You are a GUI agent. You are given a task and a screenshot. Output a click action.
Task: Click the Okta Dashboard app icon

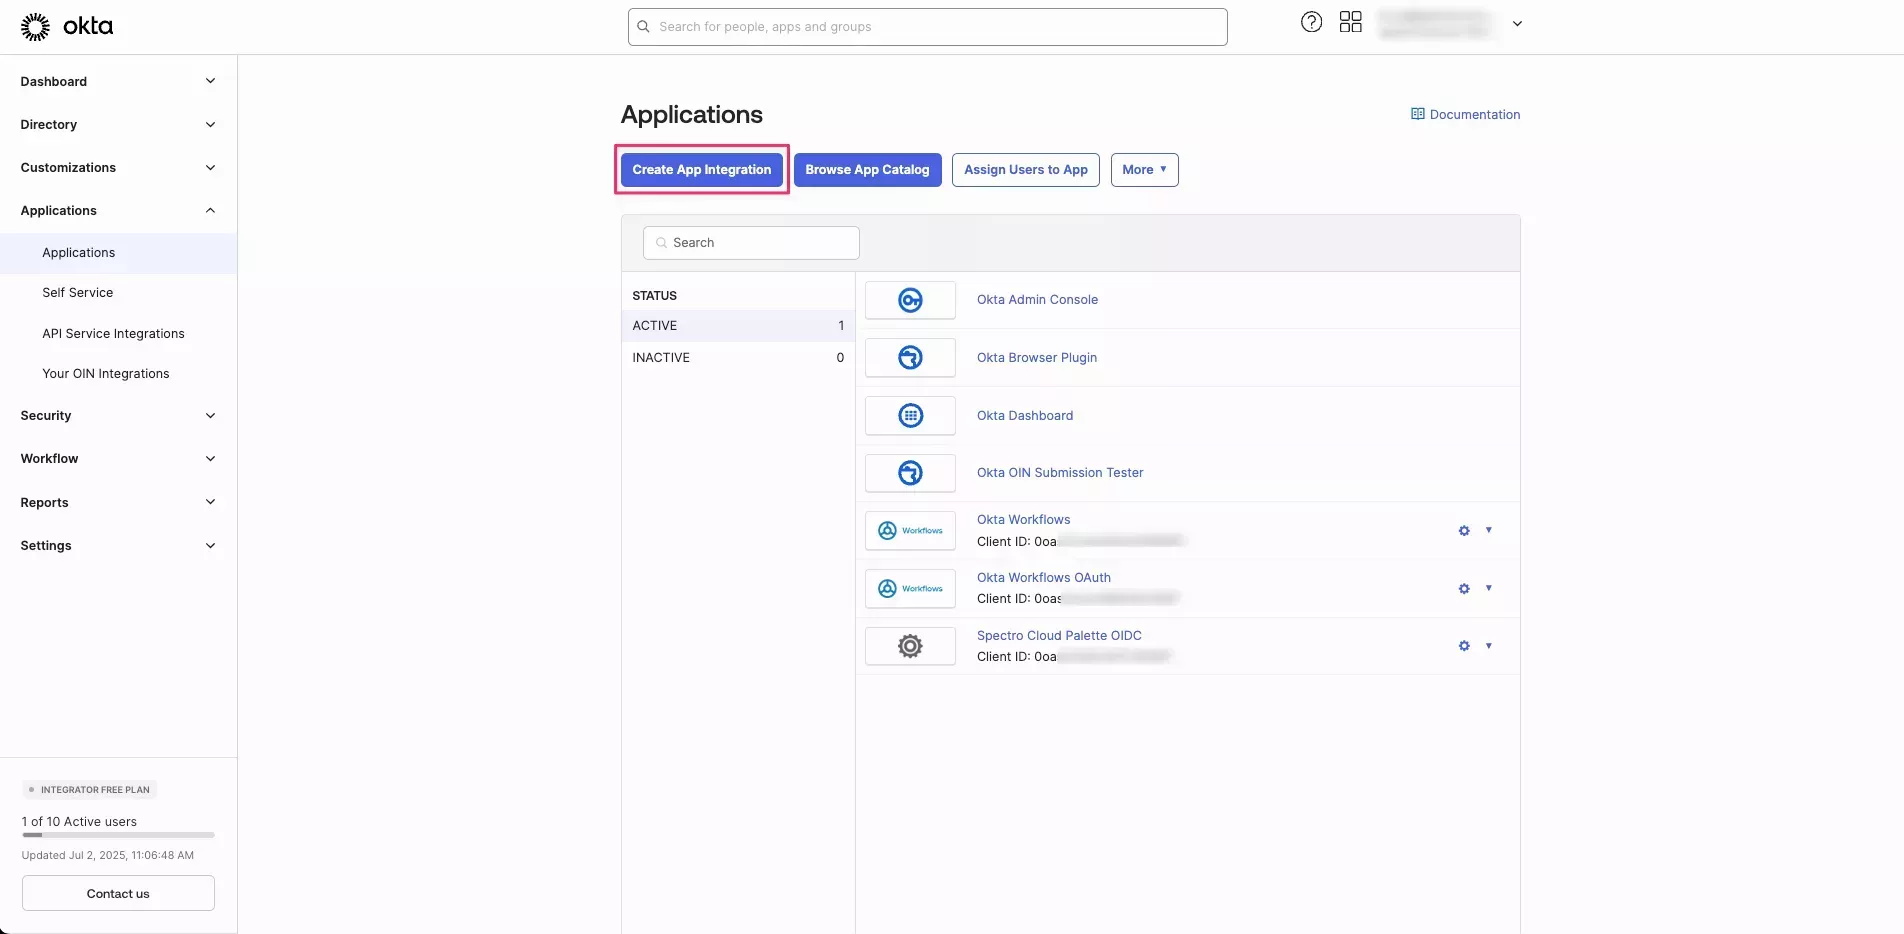click(x=909, y=415)
